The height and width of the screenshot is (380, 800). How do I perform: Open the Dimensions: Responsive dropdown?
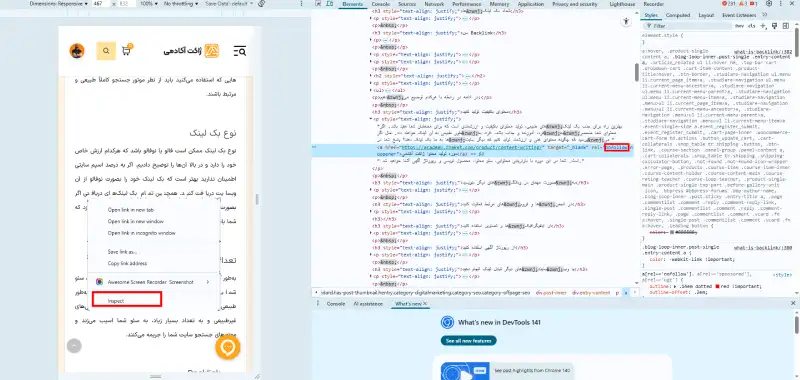pyautogui.click(x=58, y=4)
